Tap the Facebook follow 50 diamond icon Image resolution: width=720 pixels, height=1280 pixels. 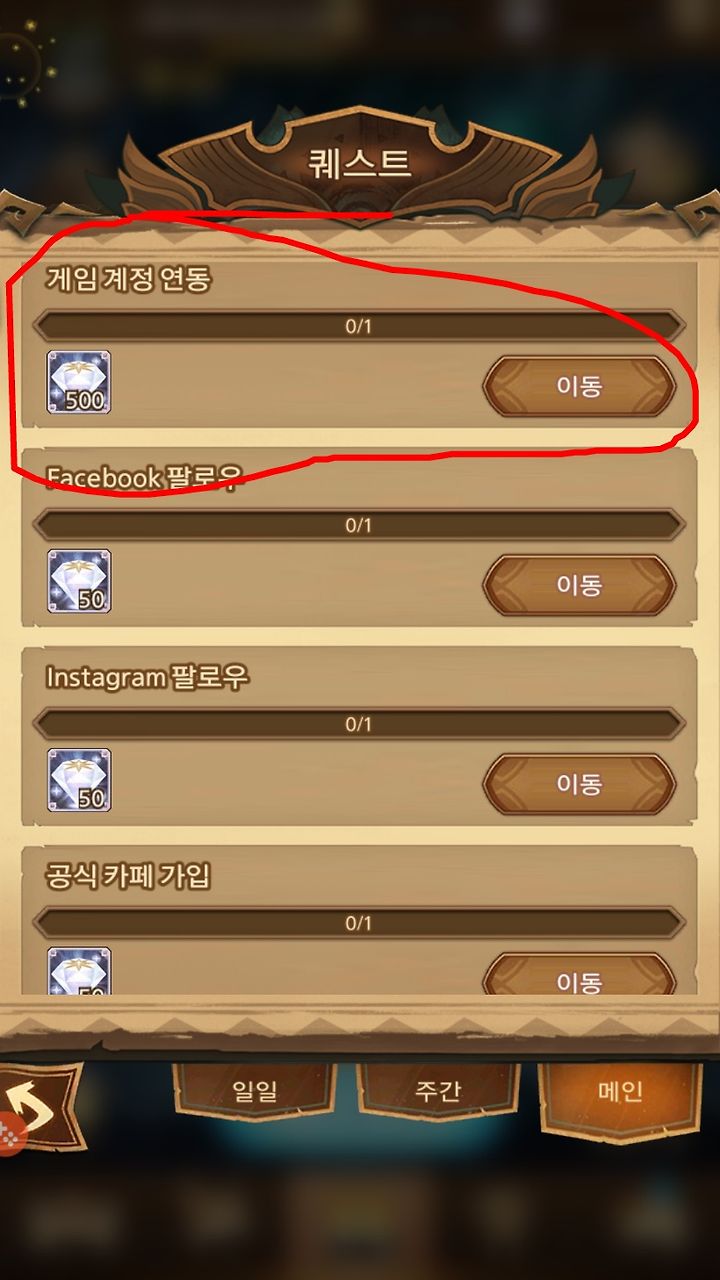point(79,581)
